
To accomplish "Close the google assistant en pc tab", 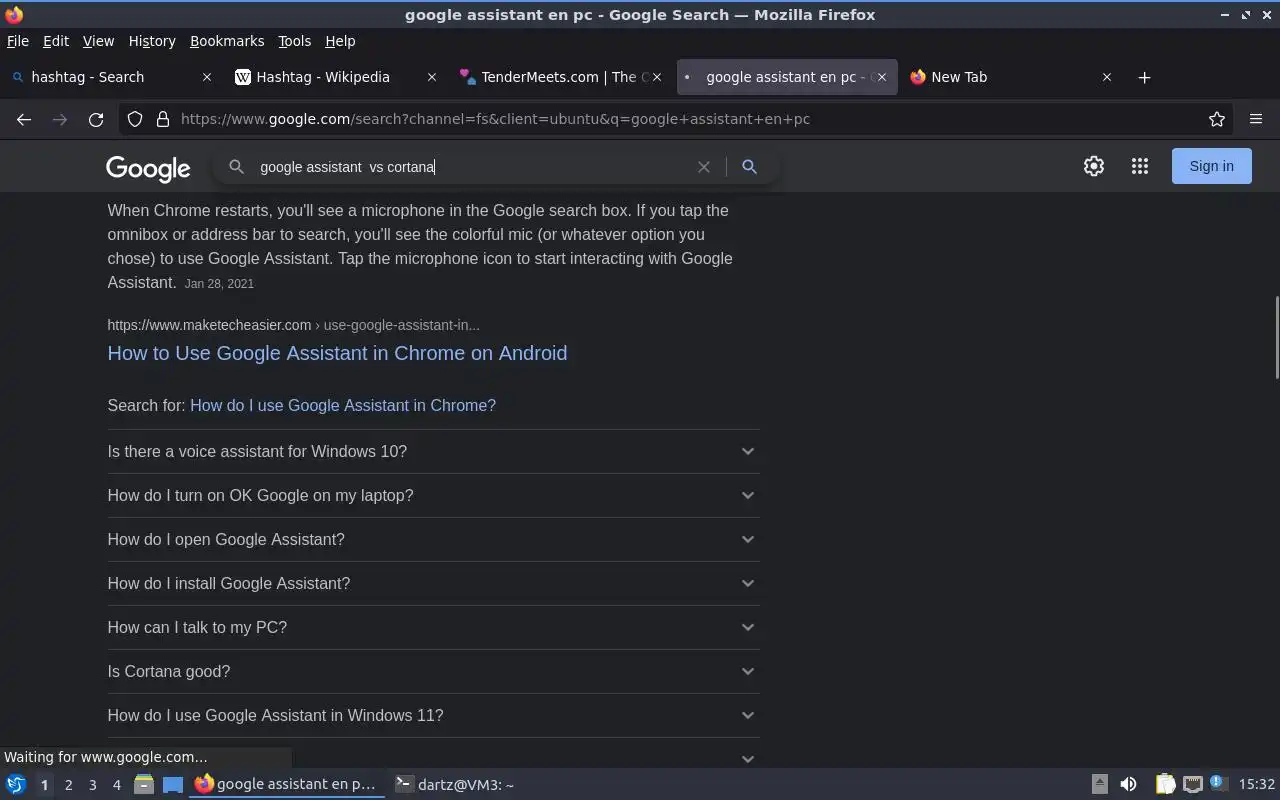I will [x=881, y=77].
